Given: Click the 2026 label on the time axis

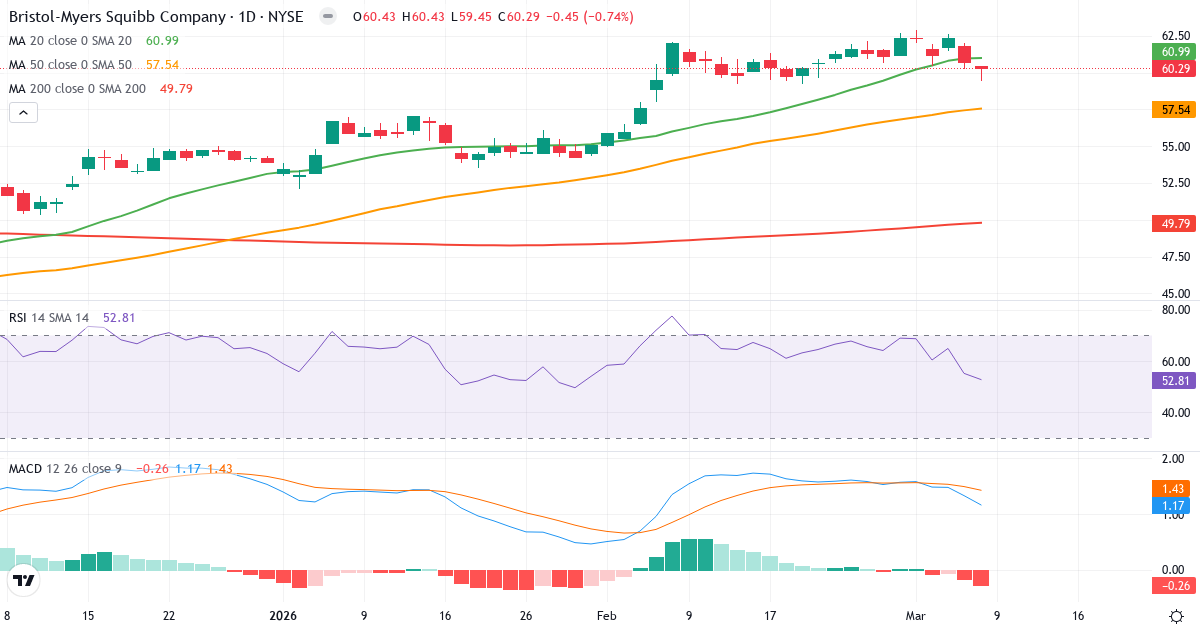Looking at the screenshot, I should 283,617.
